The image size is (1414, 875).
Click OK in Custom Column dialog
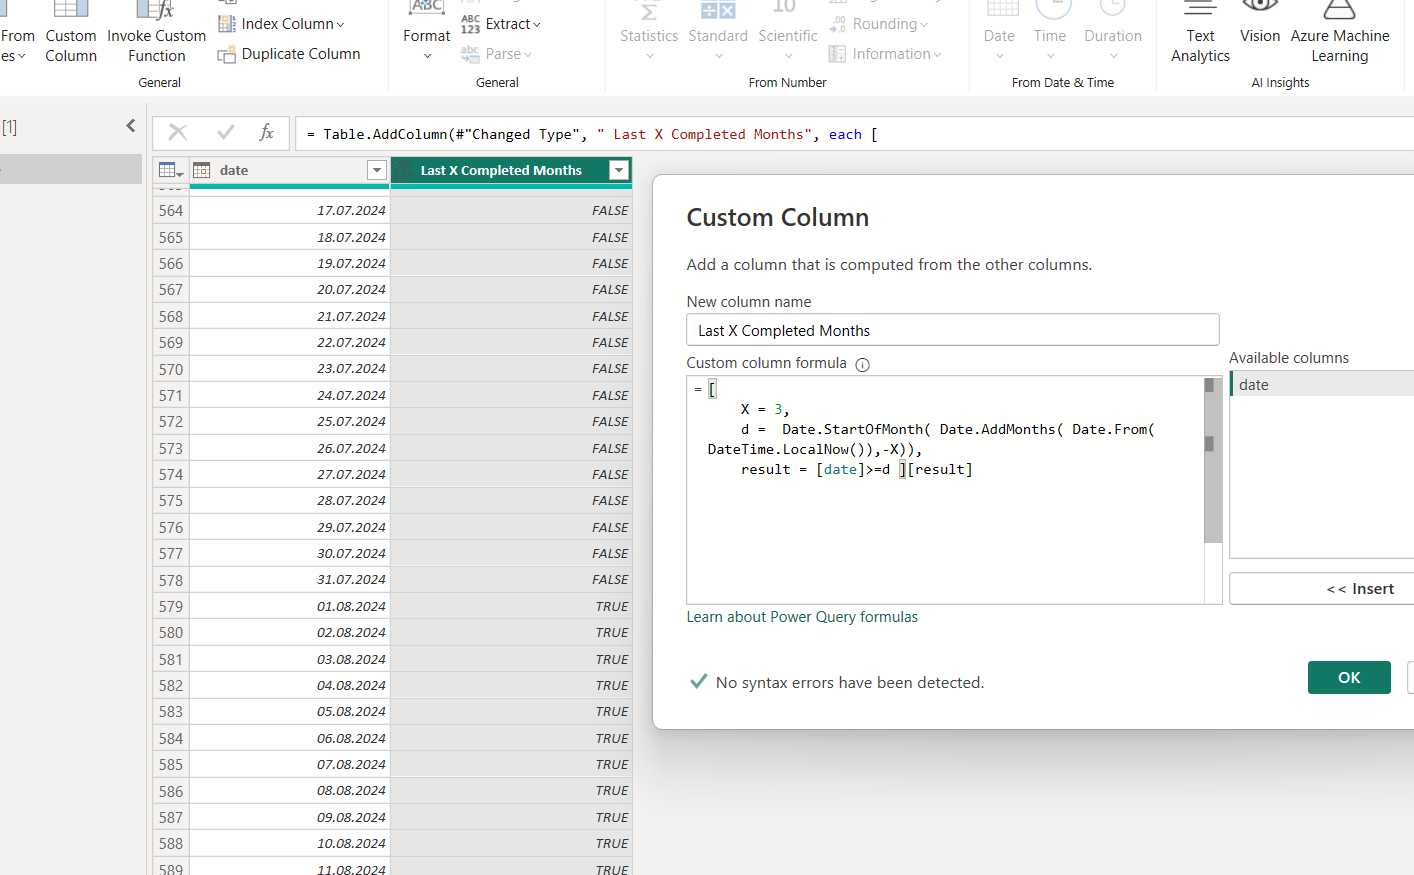tap(1349, 678)
